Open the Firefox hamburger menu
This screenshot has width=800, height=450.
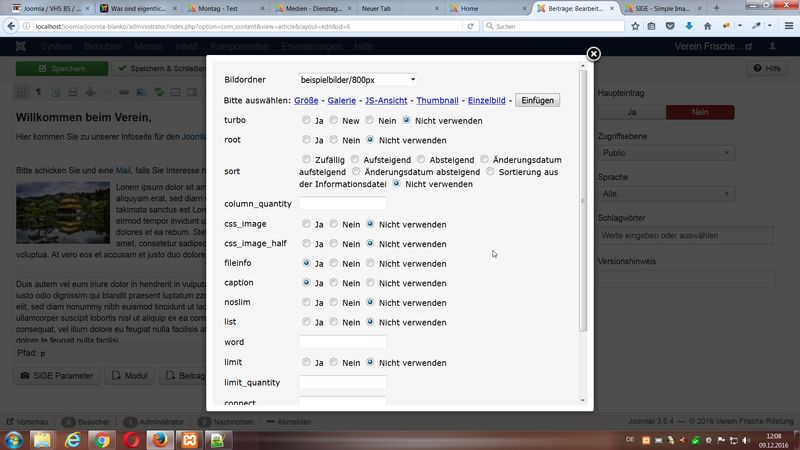pos(789,26)
